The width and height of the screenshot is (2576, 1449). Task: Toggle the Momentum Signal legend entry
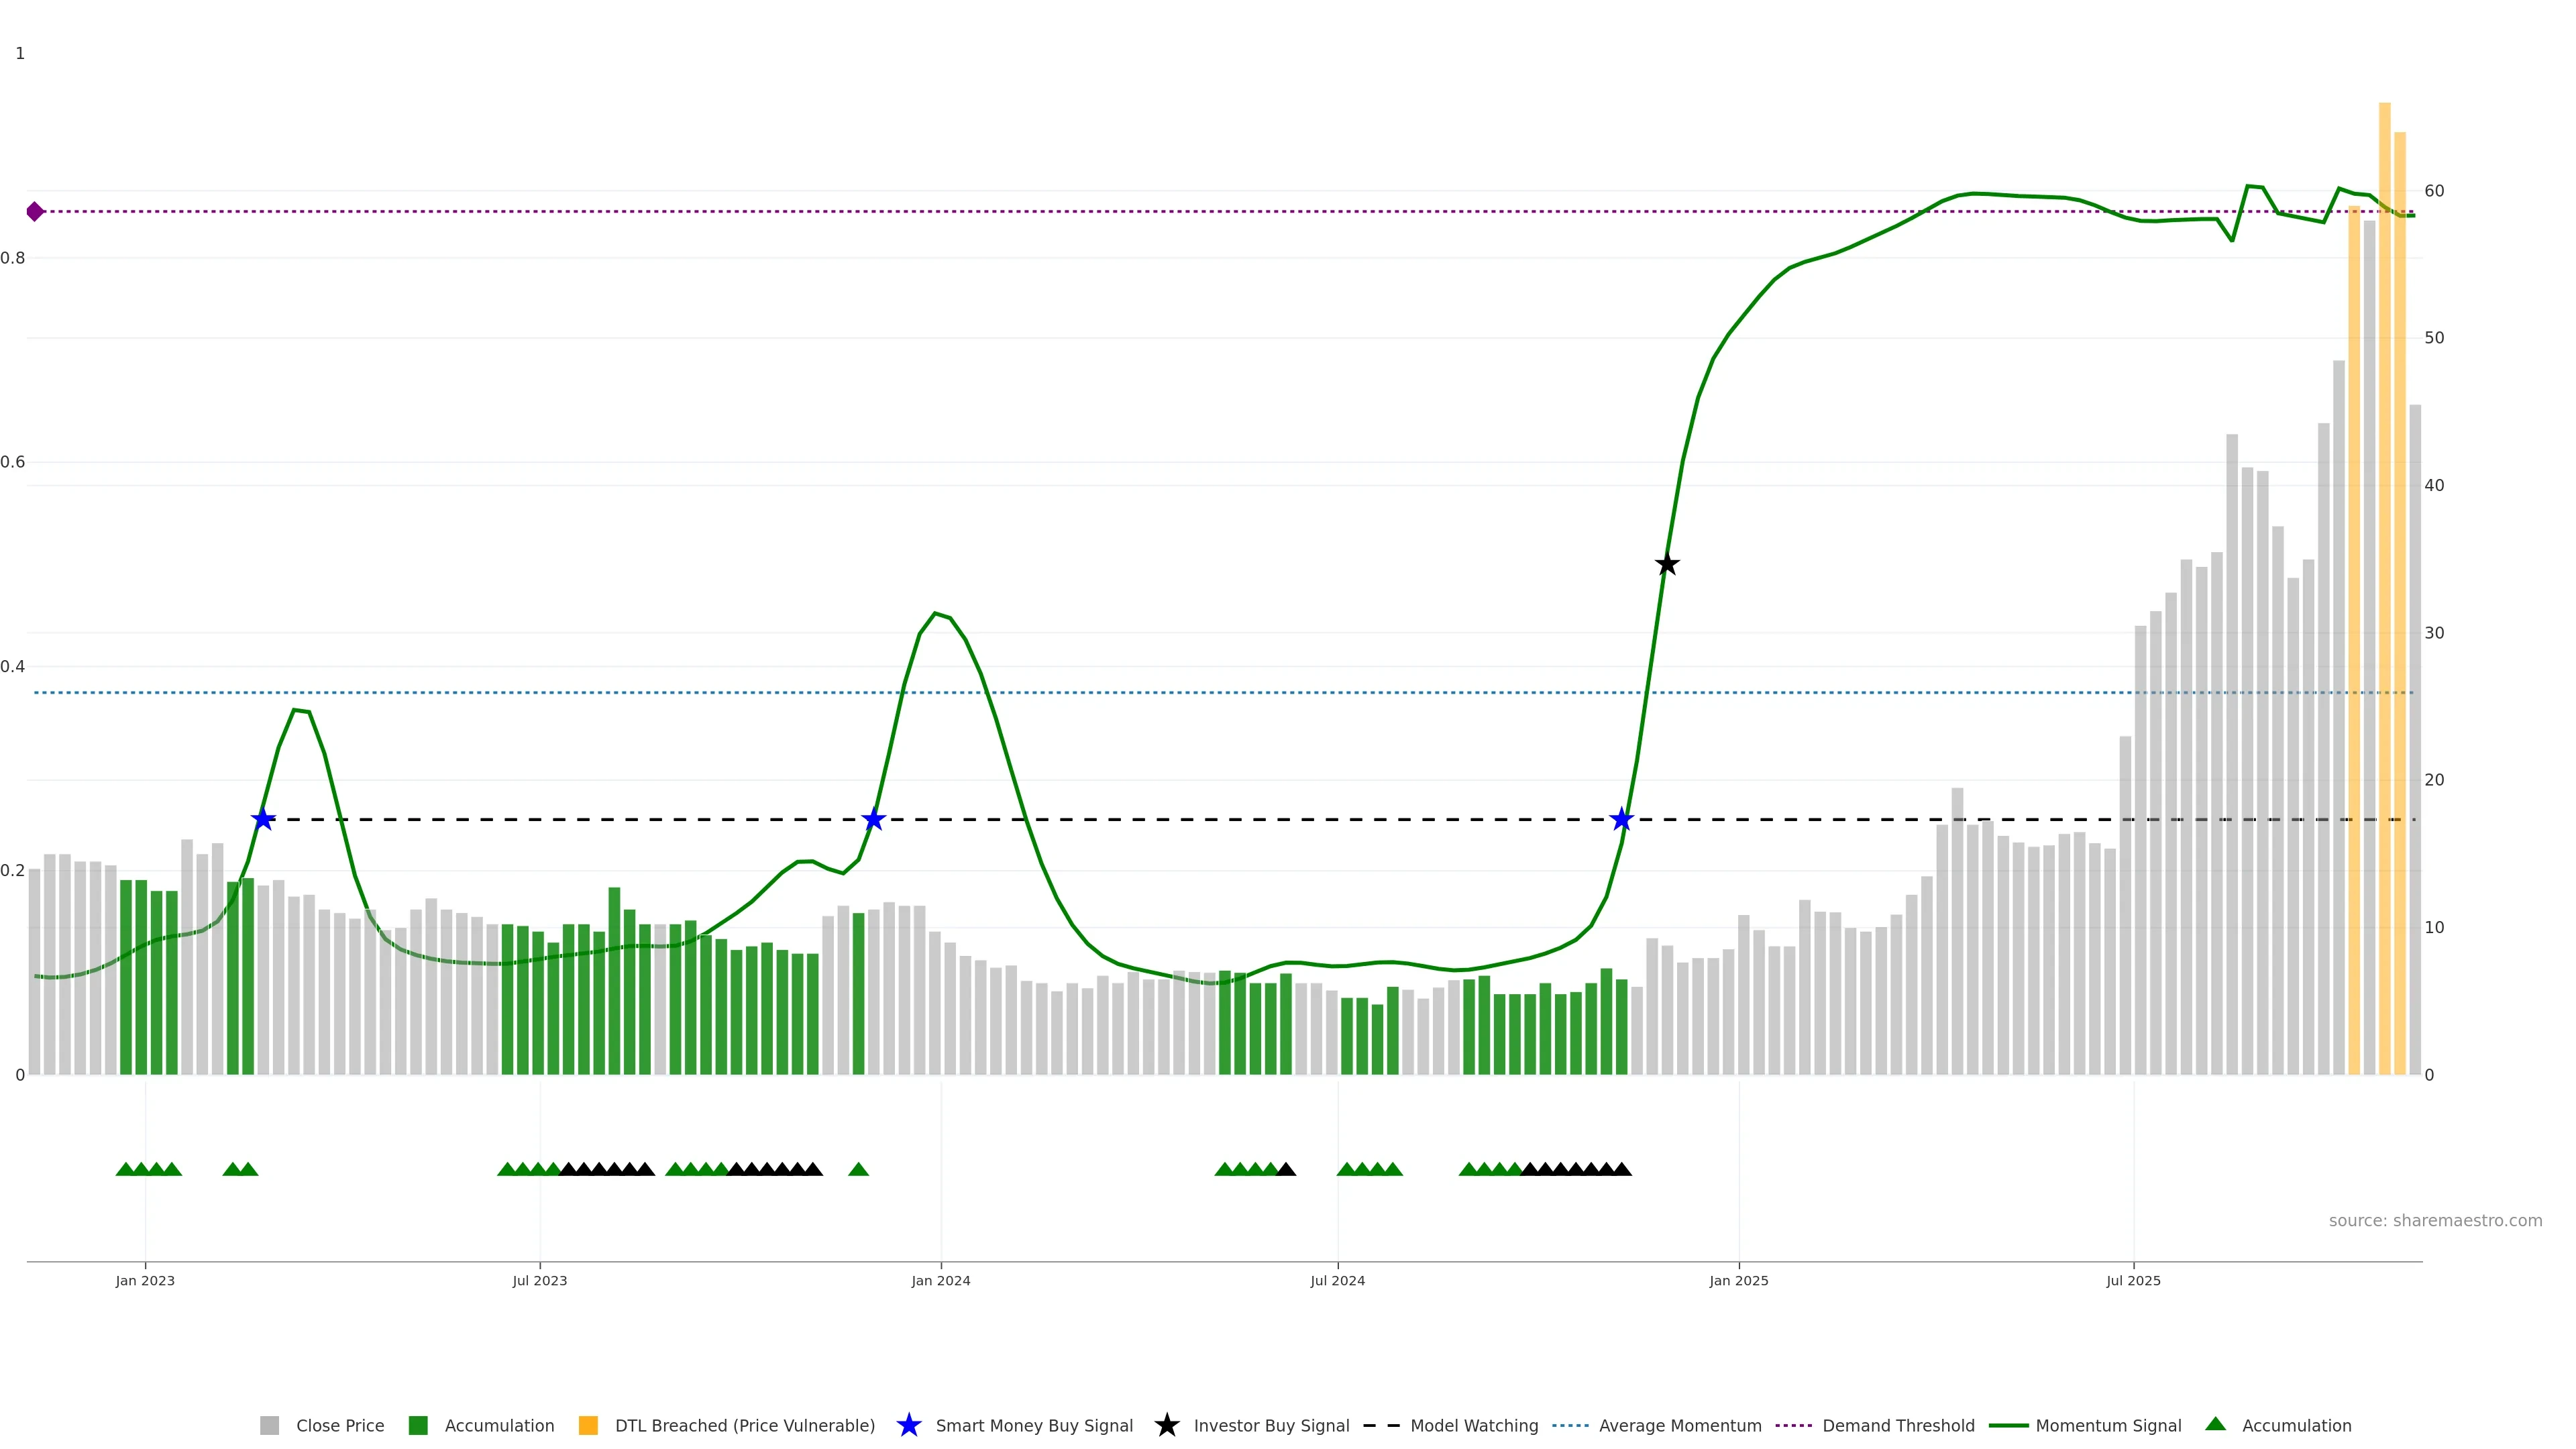pyautogui.click(x=2107, y=1425)
